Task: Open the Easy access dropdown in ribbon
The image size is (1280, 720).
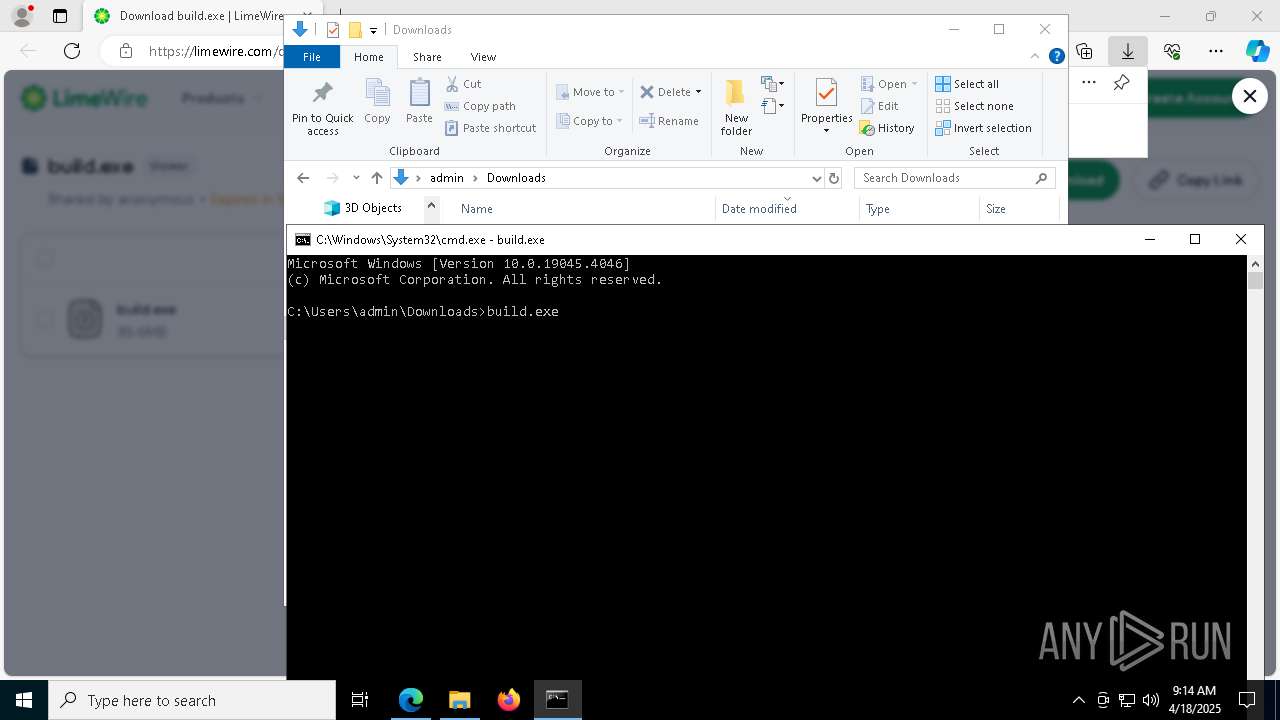Action: point(772,105)
